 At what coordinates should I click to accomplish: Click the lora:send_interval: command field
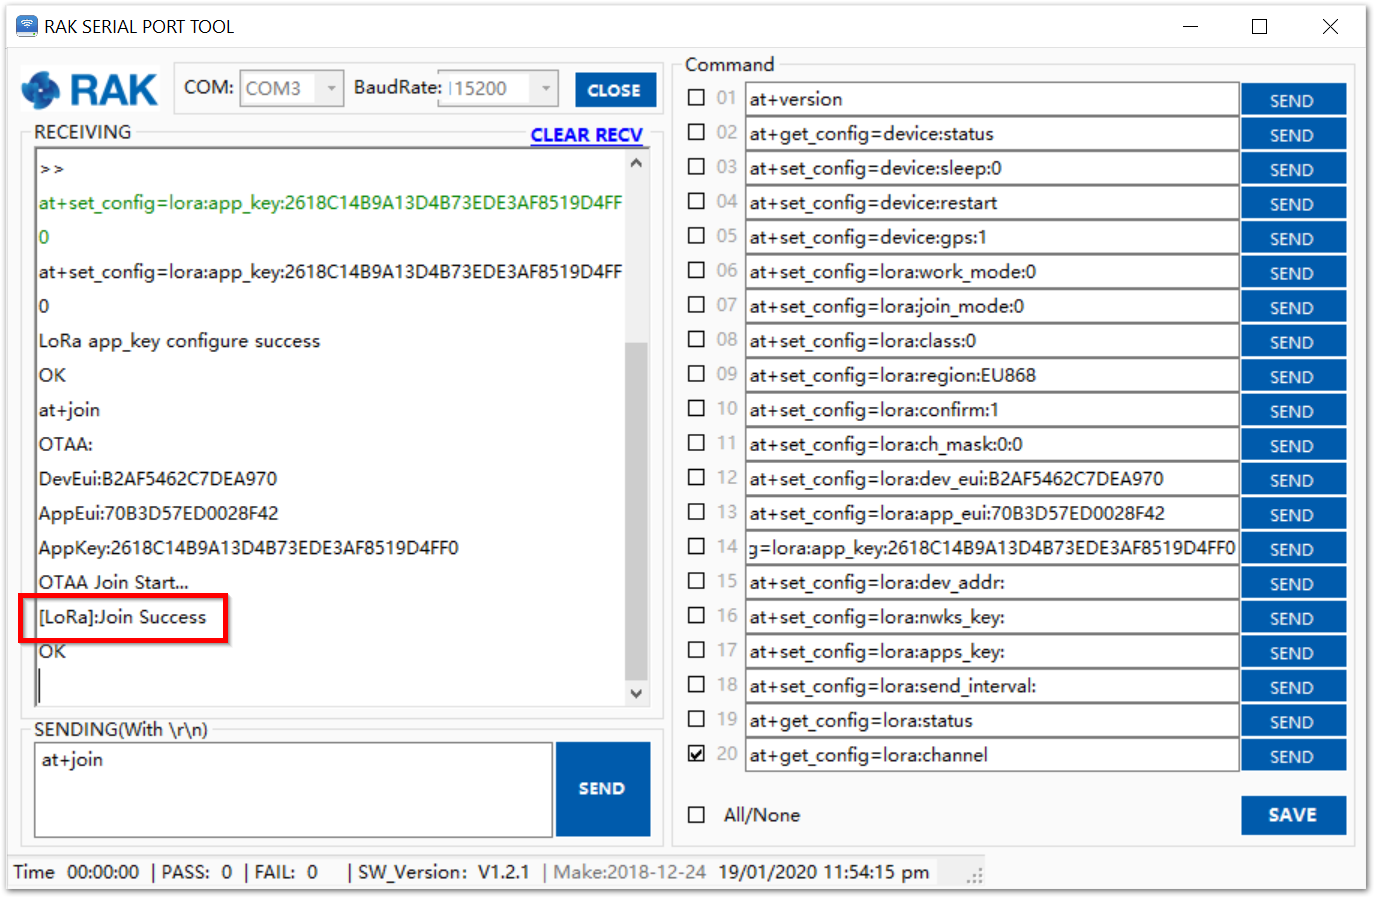(992, 686)
